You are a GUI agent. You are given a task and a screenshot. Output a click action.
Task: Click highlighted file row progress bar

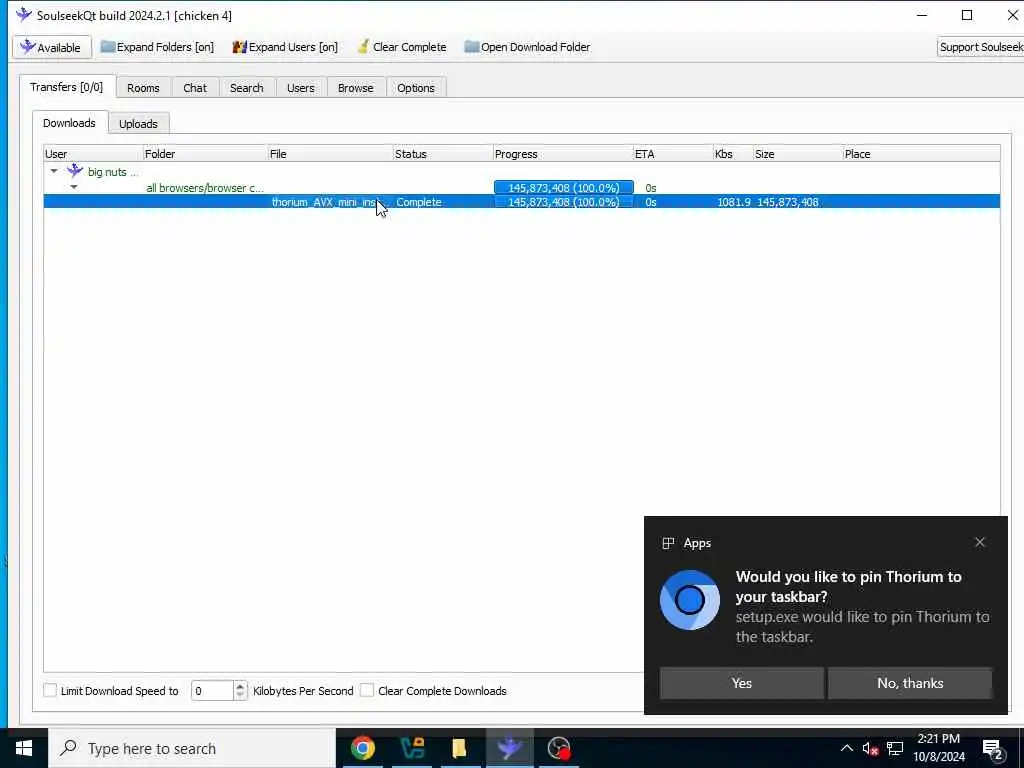point(564,202)
